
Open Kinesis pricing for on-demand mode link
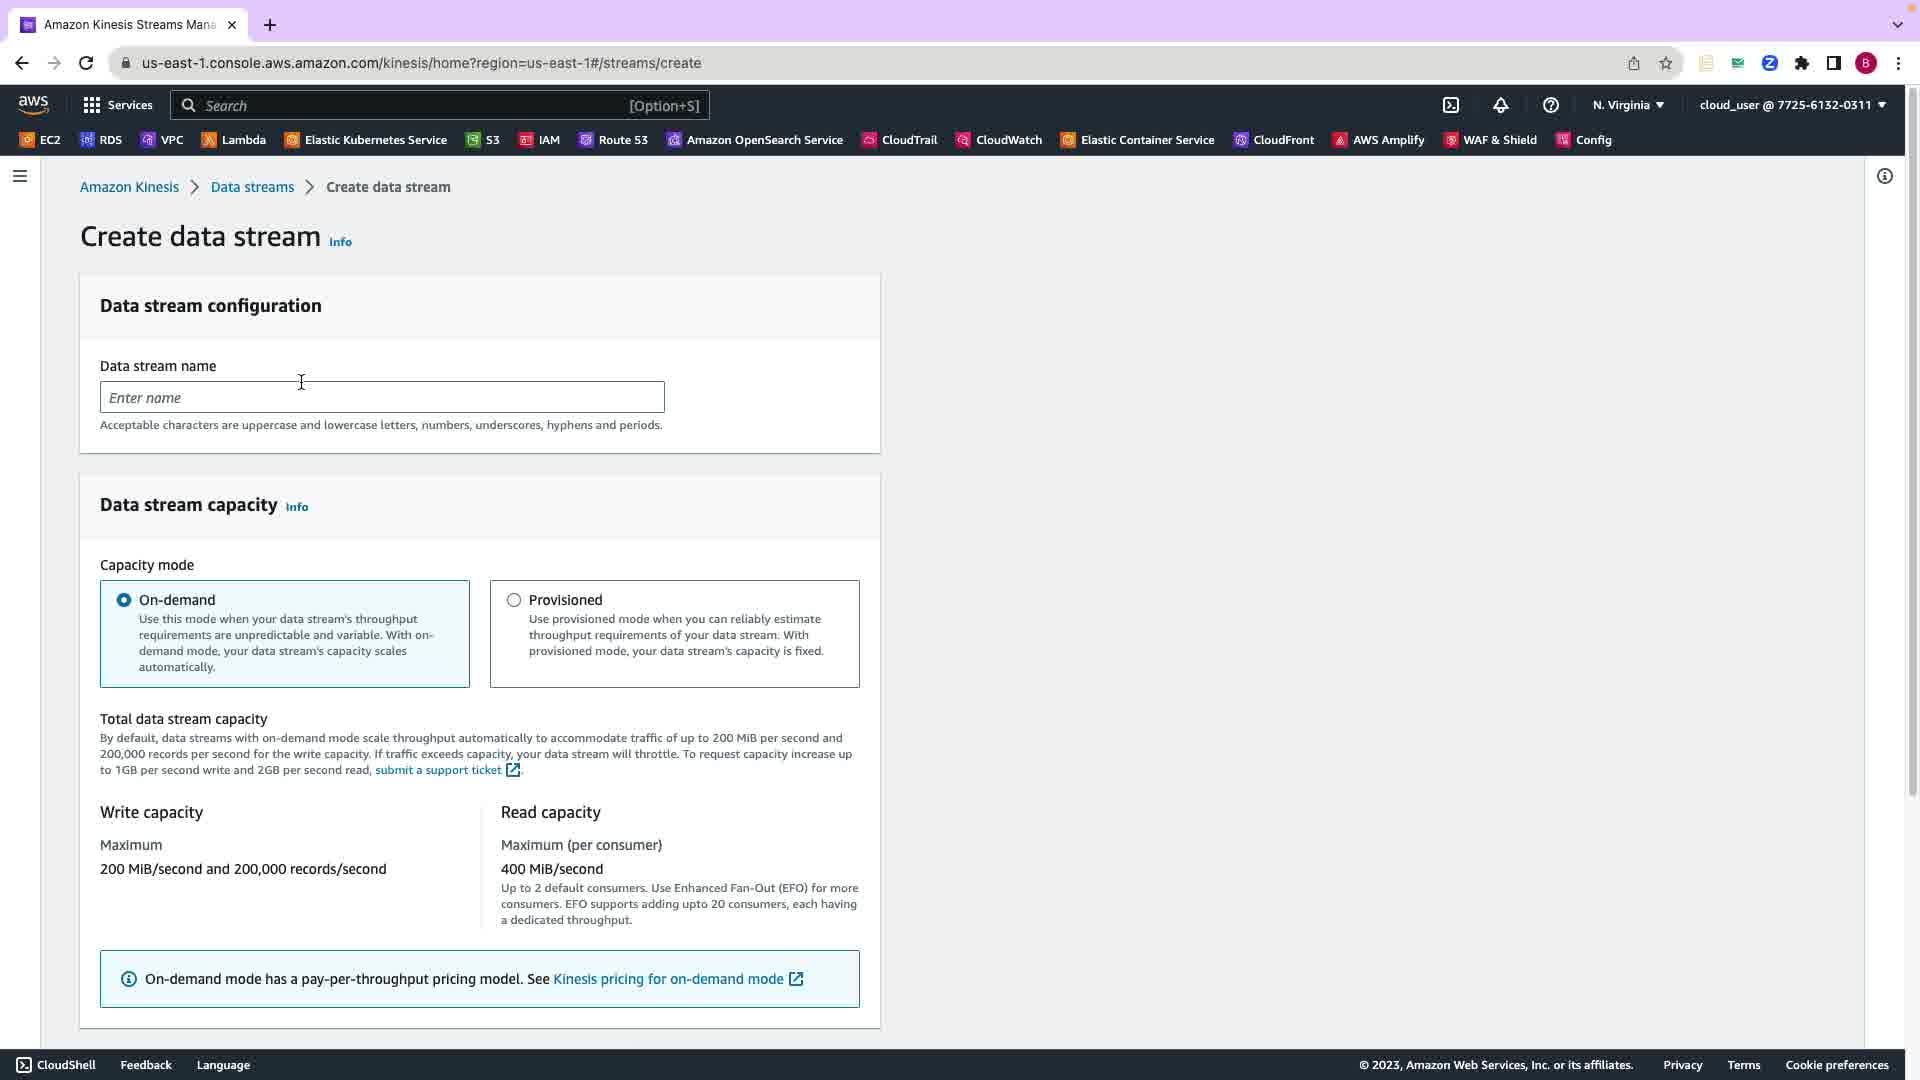(x=668, y=979)
